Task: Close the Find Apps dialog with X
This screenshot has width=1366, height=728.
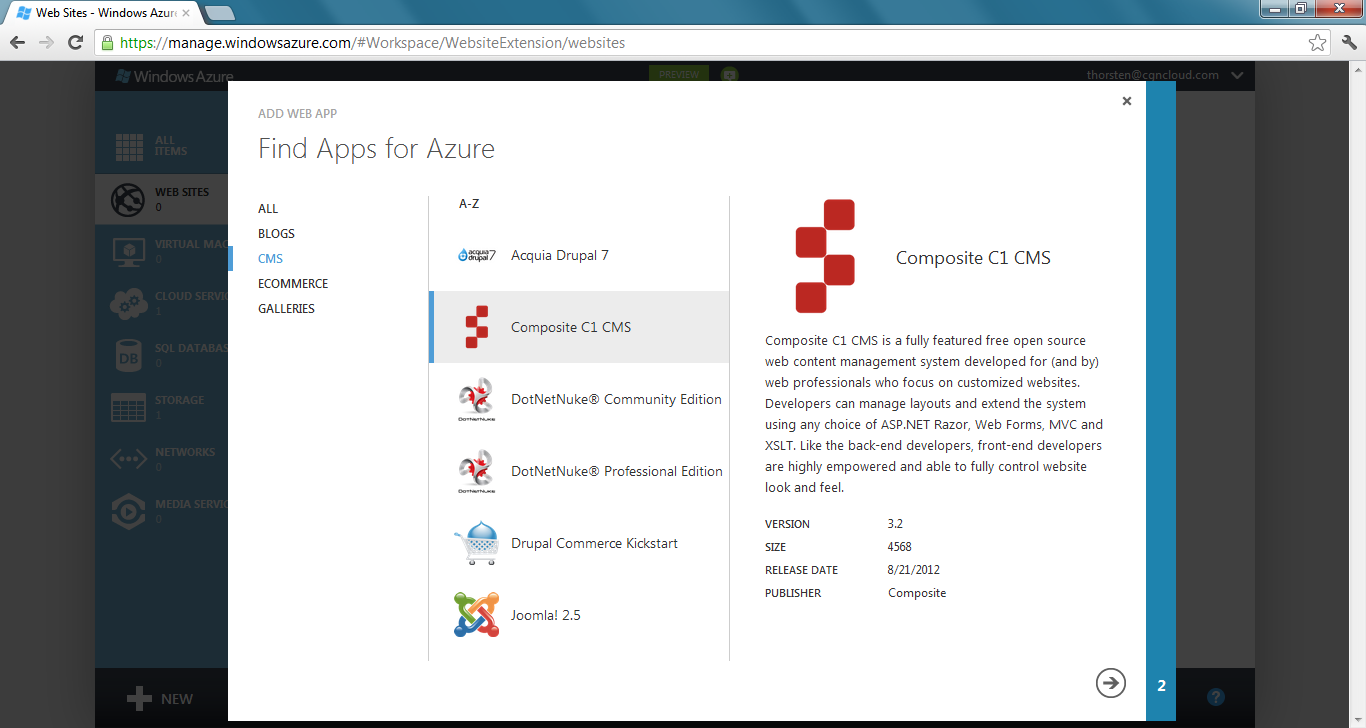Action: [1127, 101]
